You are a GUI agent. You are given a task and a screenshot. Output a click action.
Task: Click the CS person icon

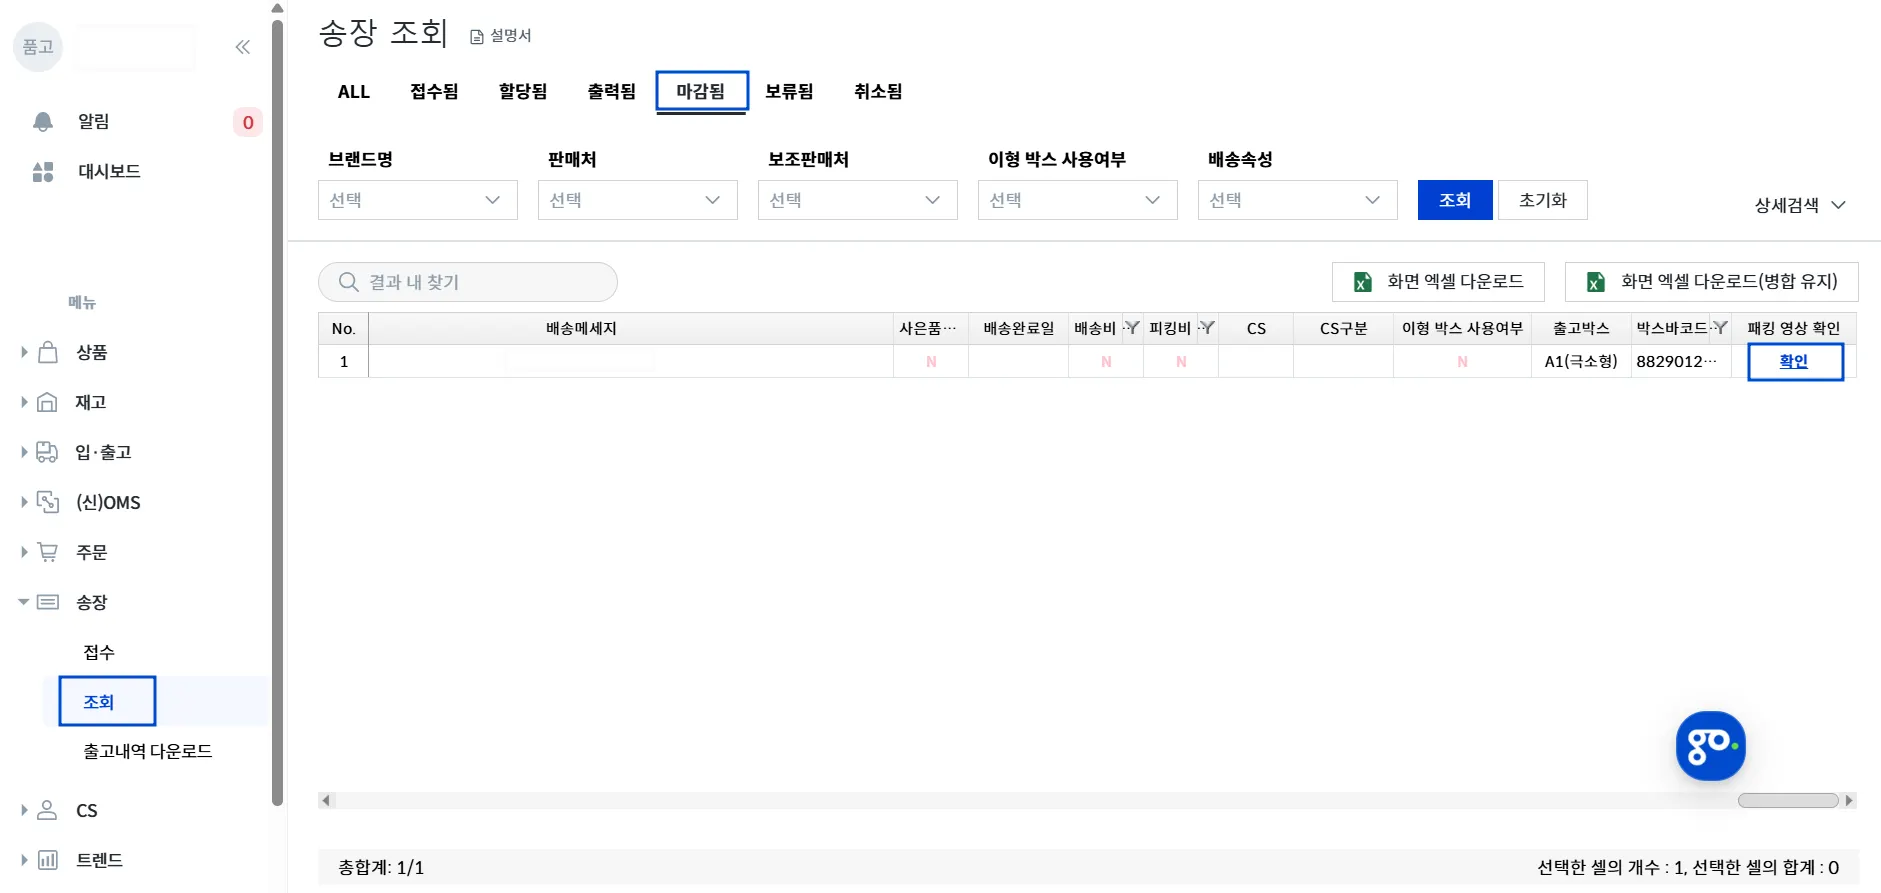[47, 810]
